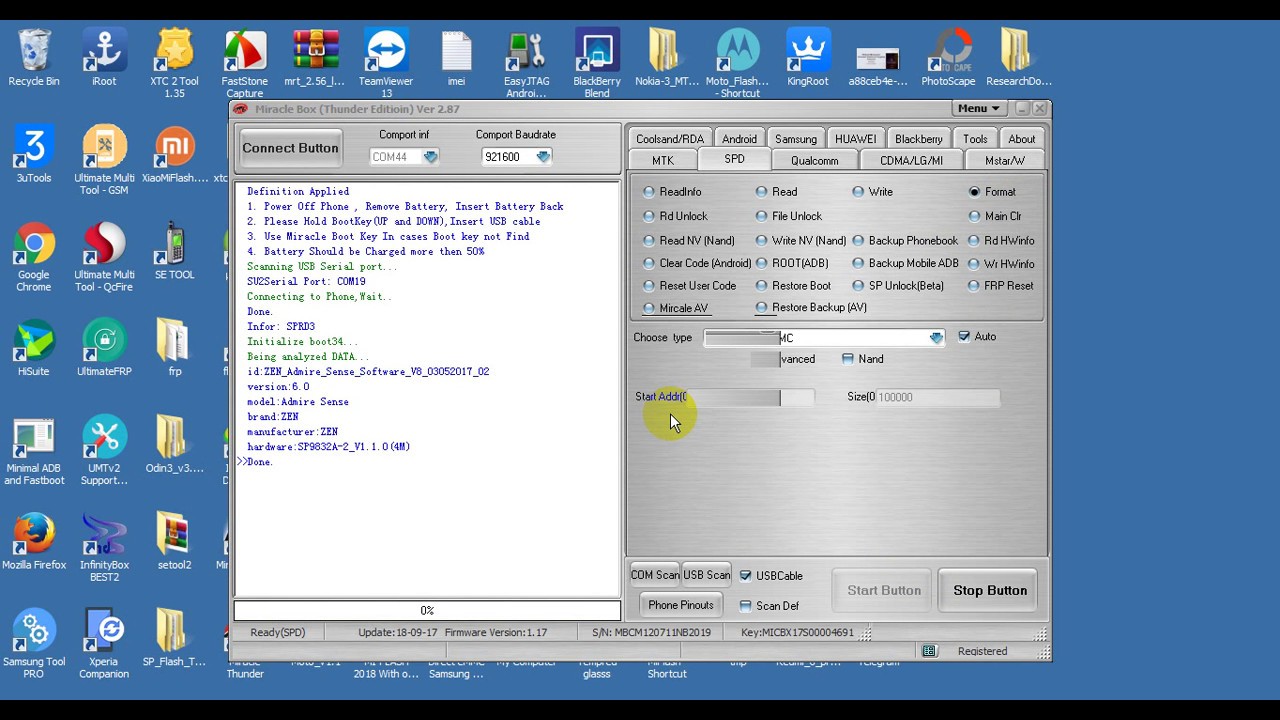Click the Stop Button
This screenshot has height=720, width=1280.
[990, 590]
